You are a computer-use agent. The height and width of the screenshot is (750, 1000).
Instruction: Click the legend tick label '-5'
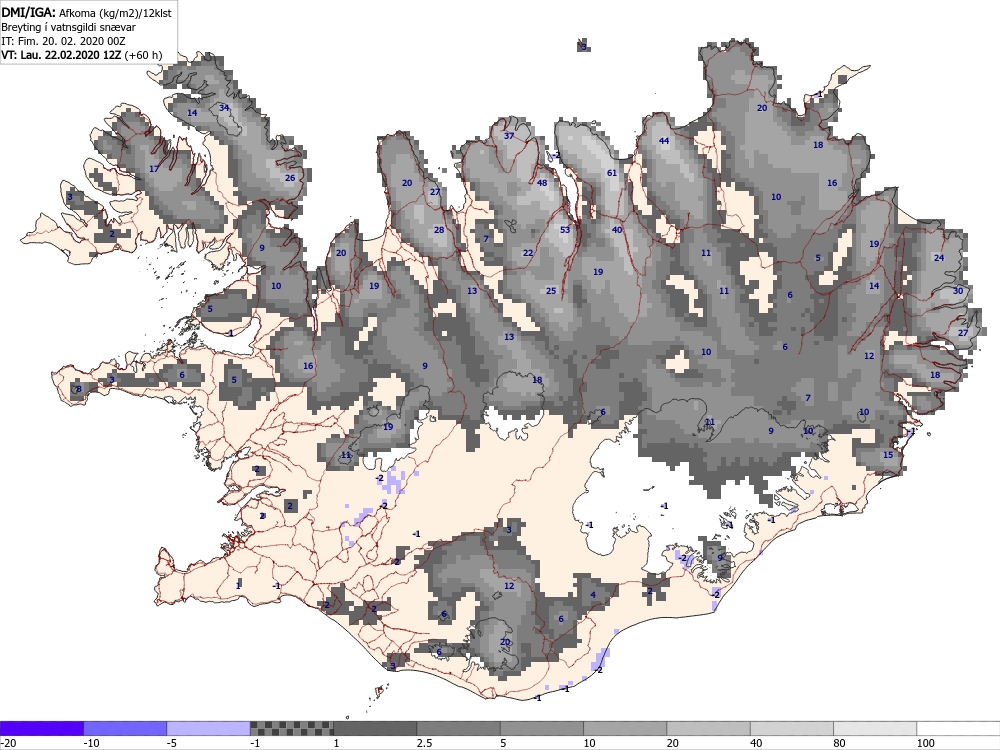point(173,744)
